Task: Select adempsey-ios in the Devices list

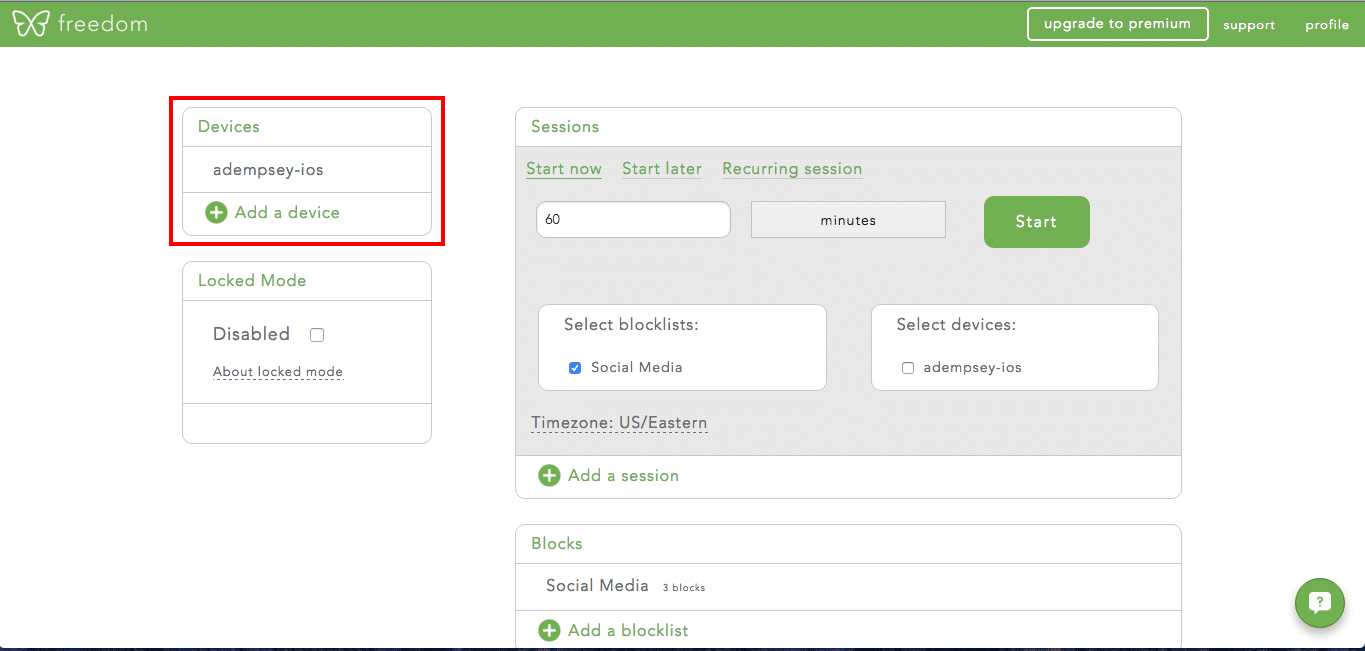Action: click(307, 170)
